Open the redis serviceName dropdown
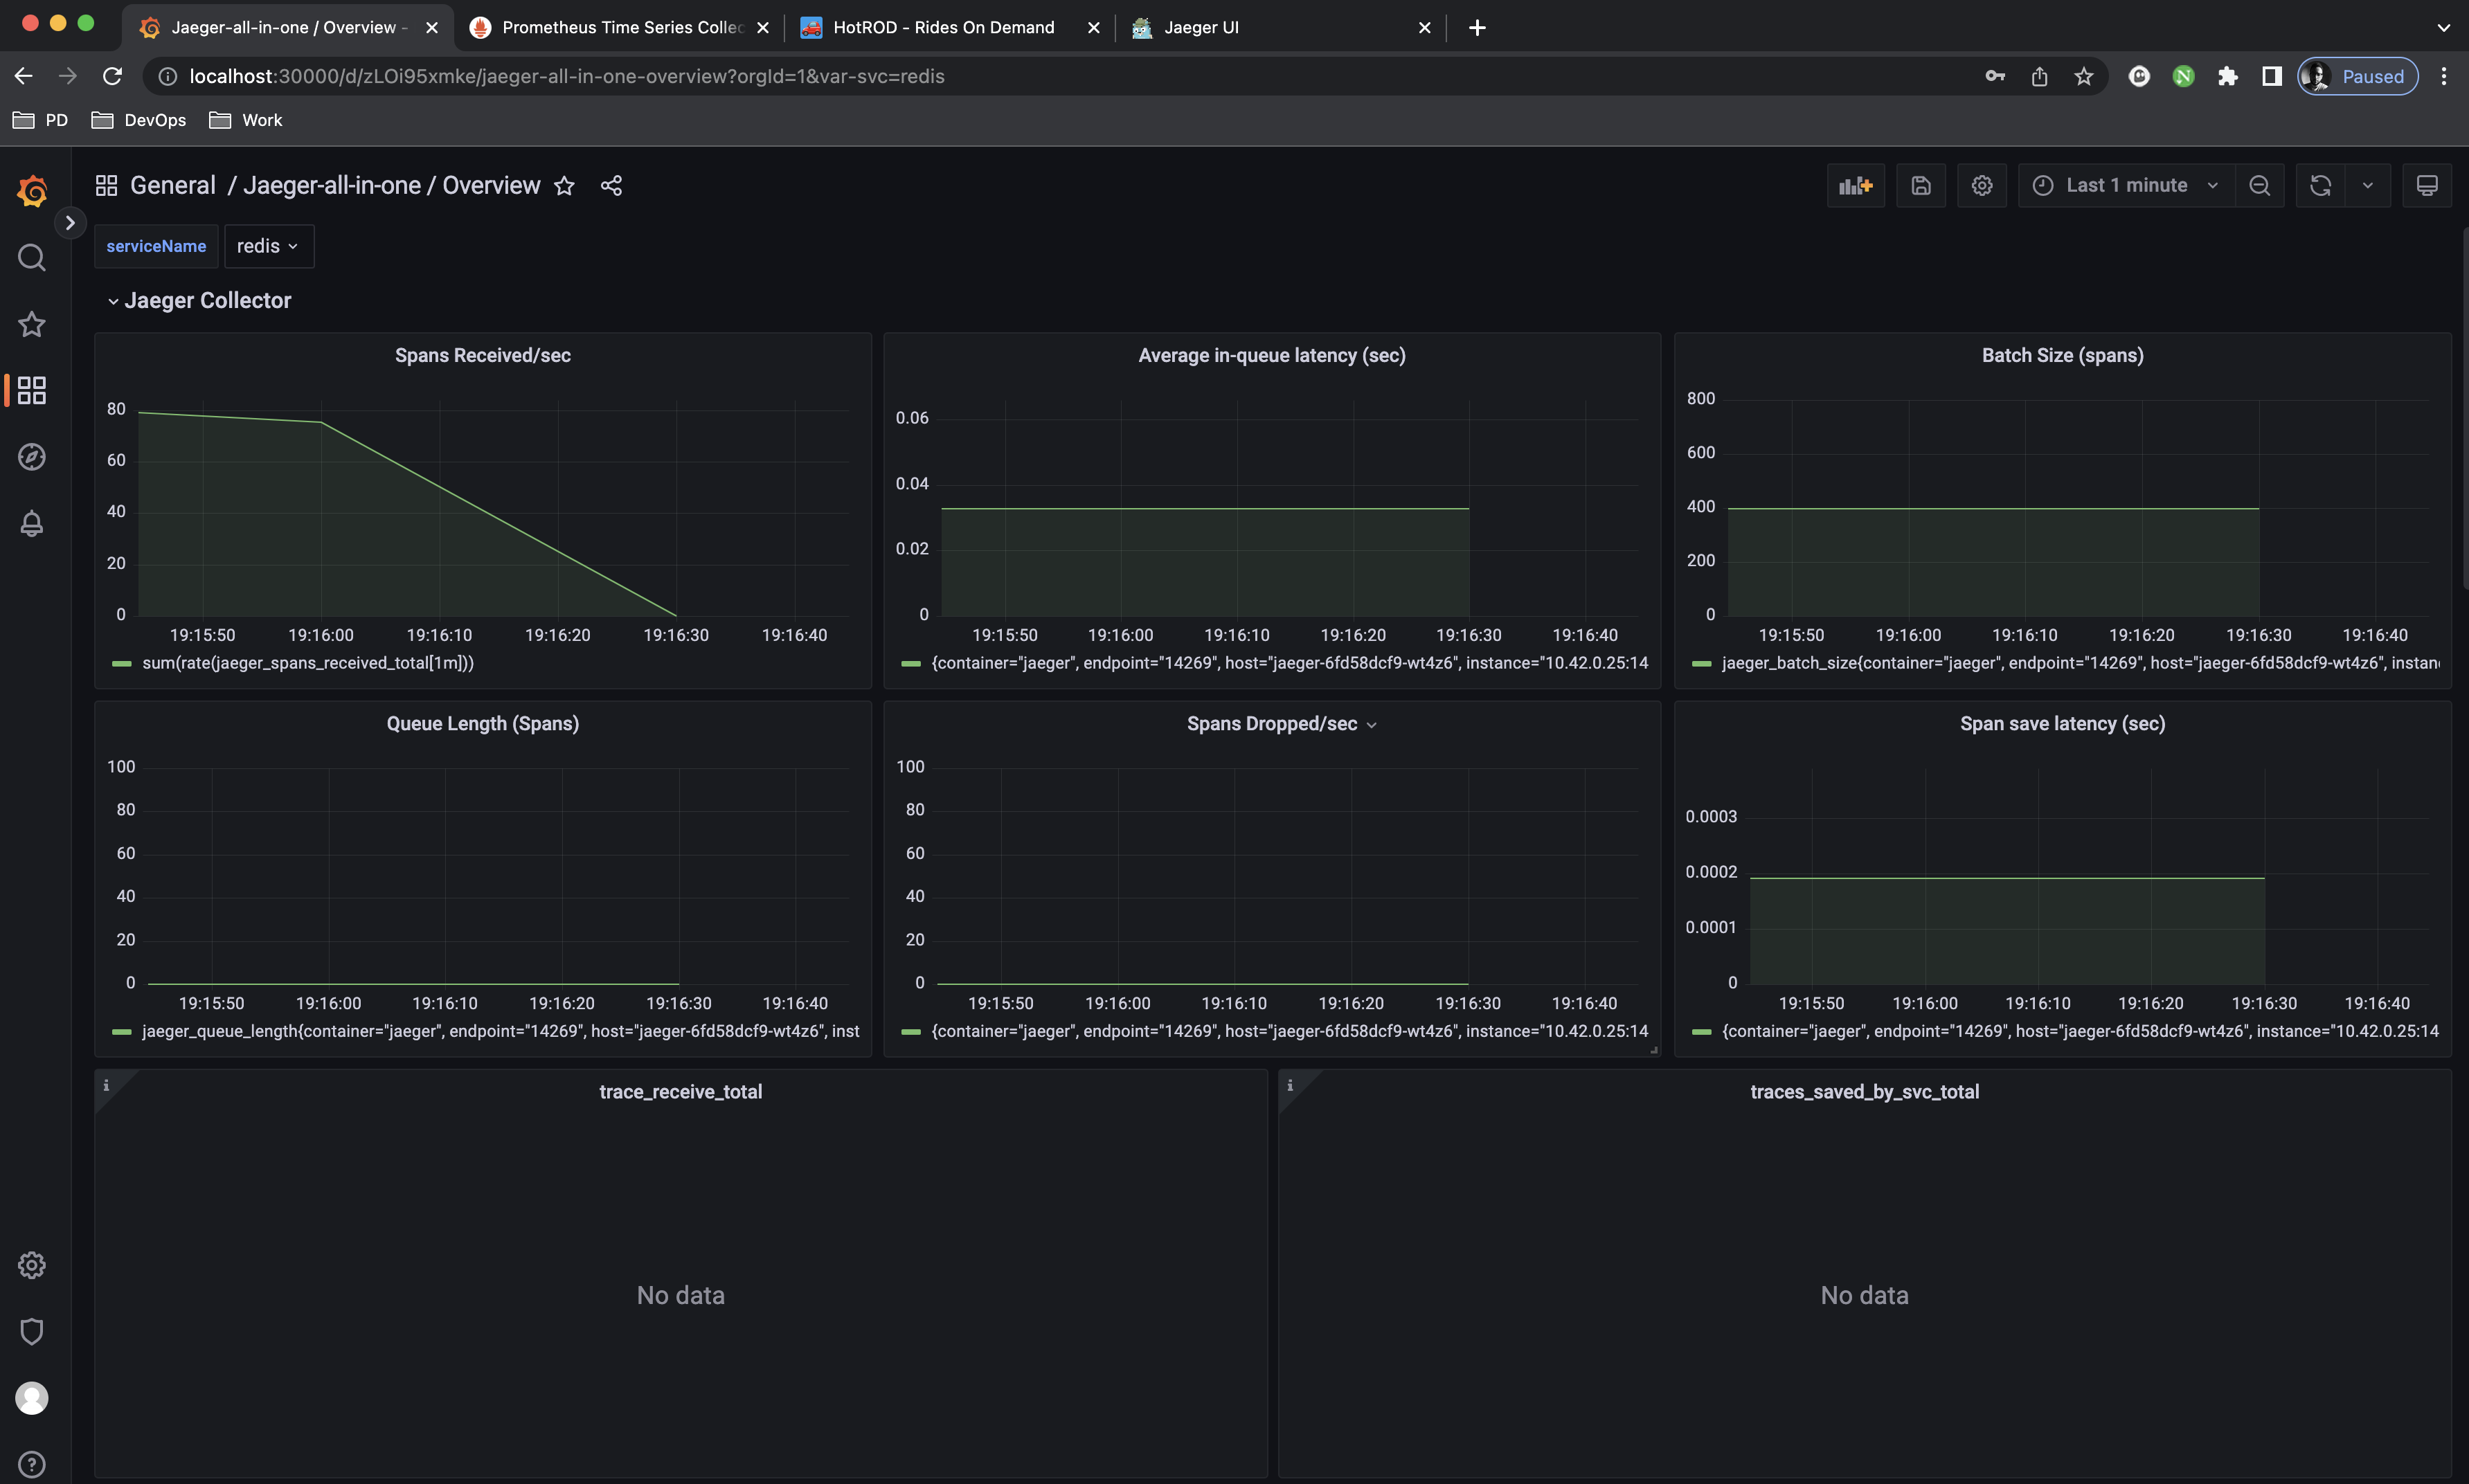2469x1484 pixels. [x=268, y=246]
